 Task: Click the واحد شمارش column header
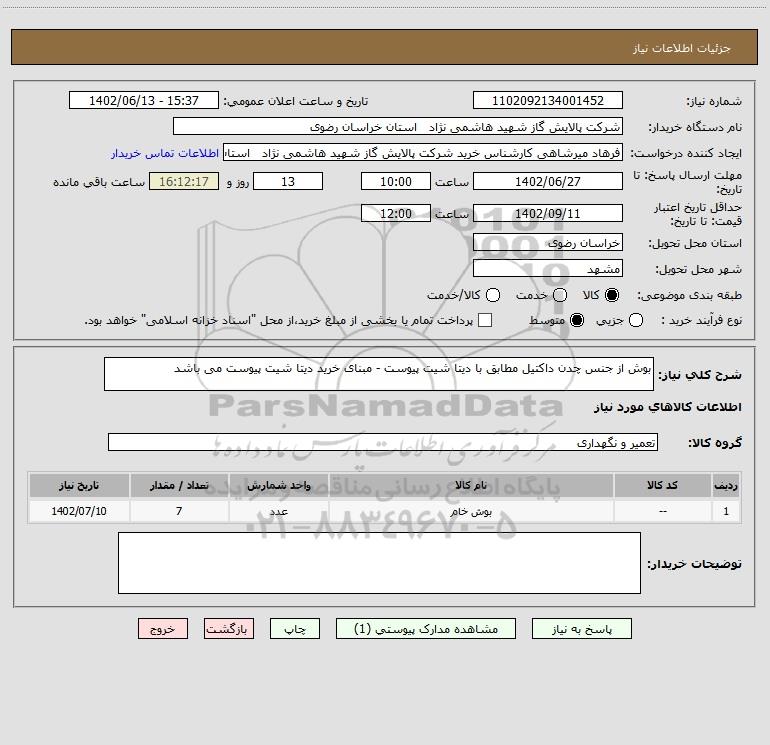click(x=278, y=485)
